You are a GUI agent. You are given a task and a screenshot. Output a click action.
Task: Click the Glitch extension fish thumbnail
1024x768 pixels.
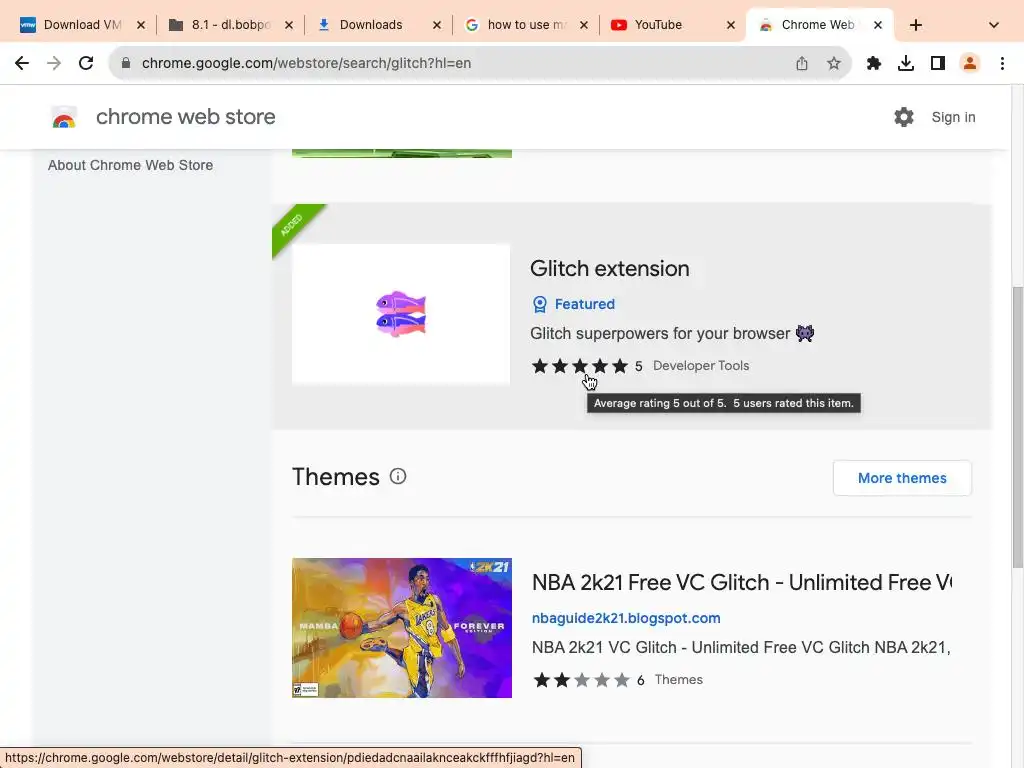(401, 314)
